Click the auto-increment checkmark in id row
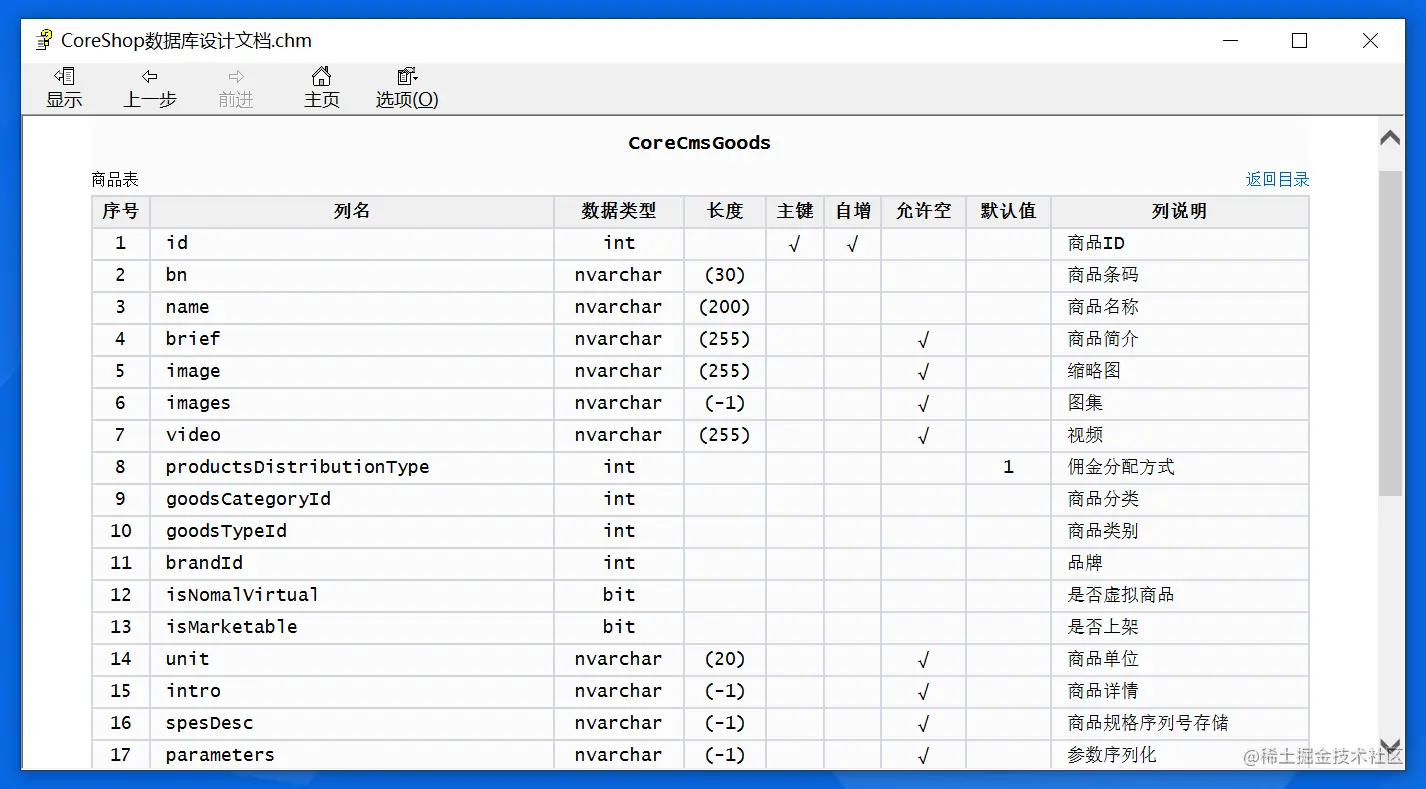Image resolution: width=1426 pixels, height=789 pixels. click(853, 243)
